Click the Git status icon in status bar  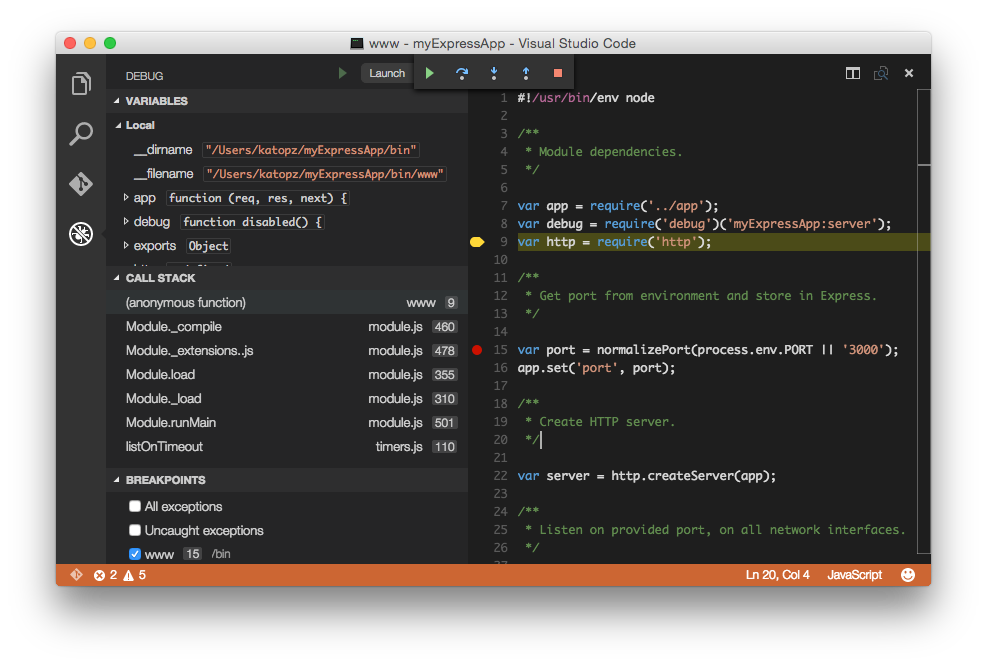pos(76,575)
